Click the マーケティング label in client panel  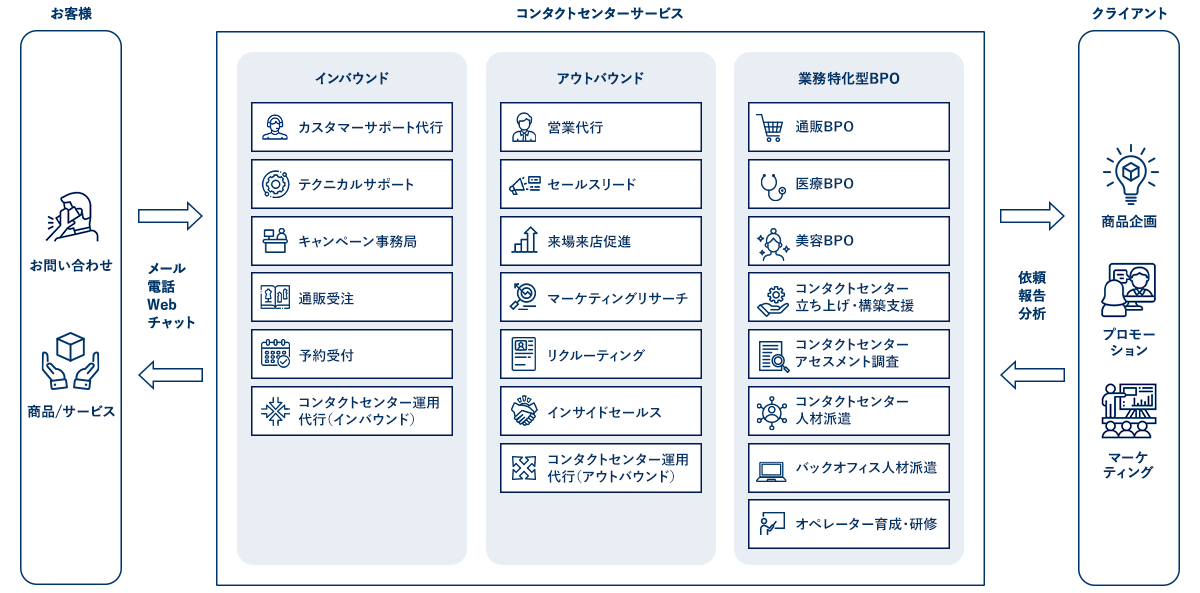tap(1129, 464)
